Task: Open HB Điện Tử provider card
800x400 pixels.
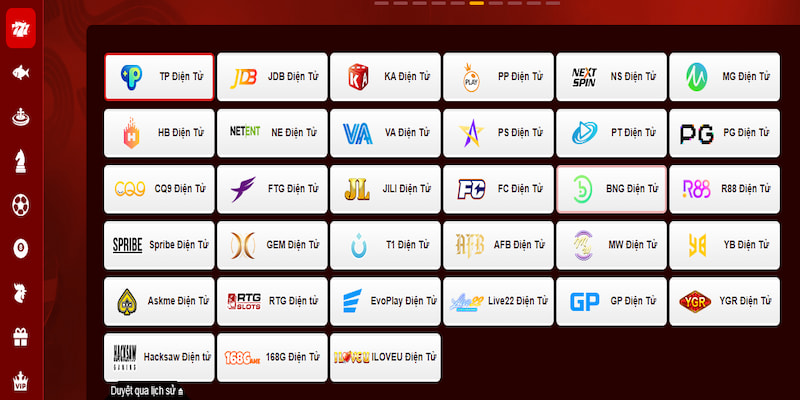Action: pos(159,133)
